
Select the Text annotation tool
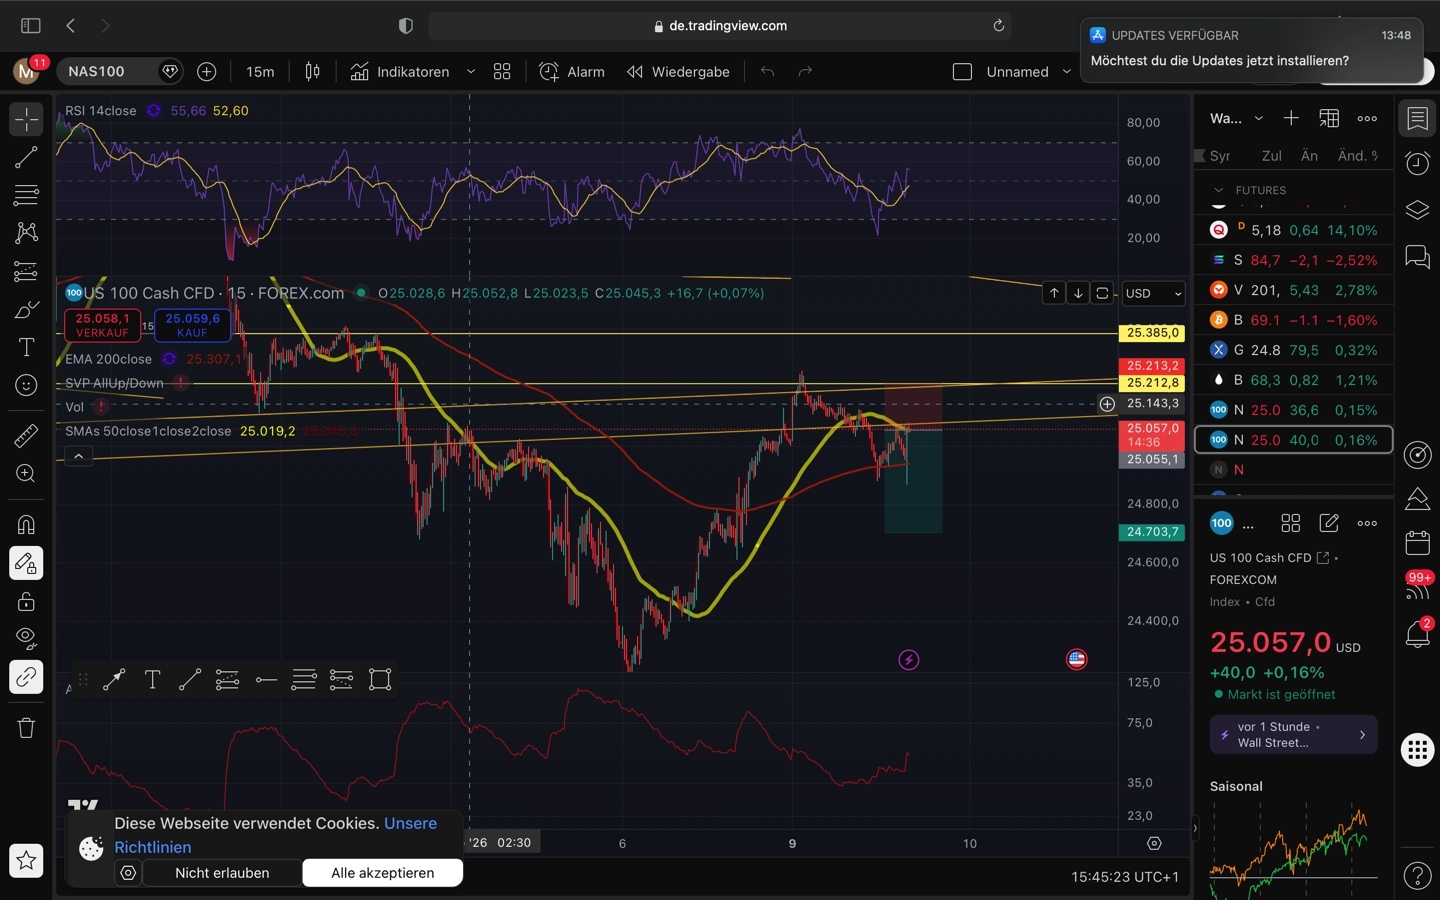click(26, 347)
